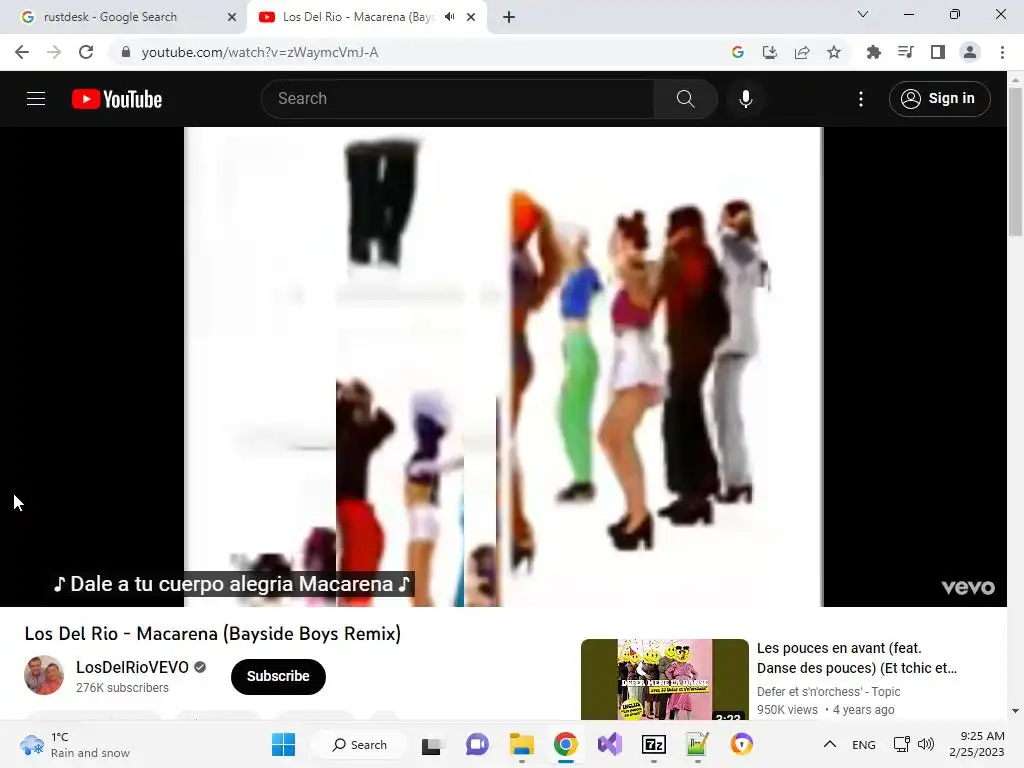
Task: Open Chrome extensions puzzle icon
Action: click(x=873, y=52)
